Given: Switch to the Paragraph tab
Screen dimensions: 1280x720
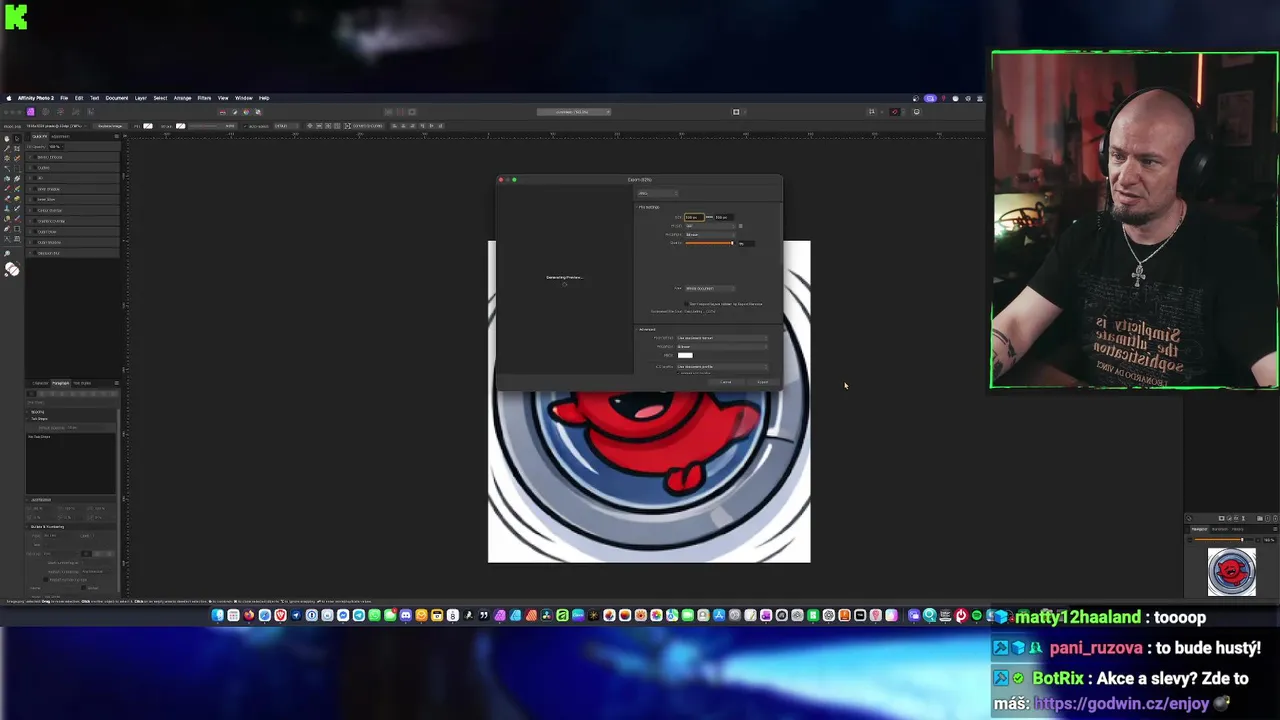Looking at the screenshot, I should coord(60,383).
